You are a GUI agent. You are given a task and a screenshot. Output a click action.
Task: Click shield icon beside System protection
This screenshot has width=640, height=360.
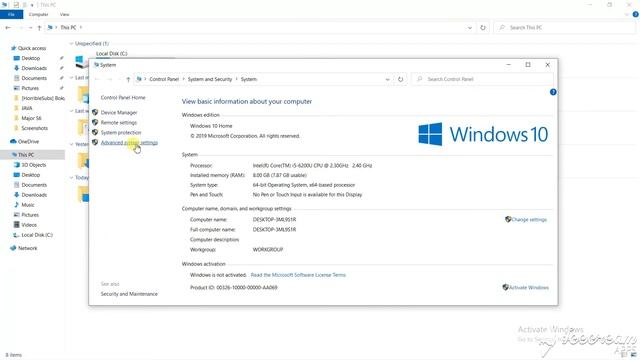95,132
